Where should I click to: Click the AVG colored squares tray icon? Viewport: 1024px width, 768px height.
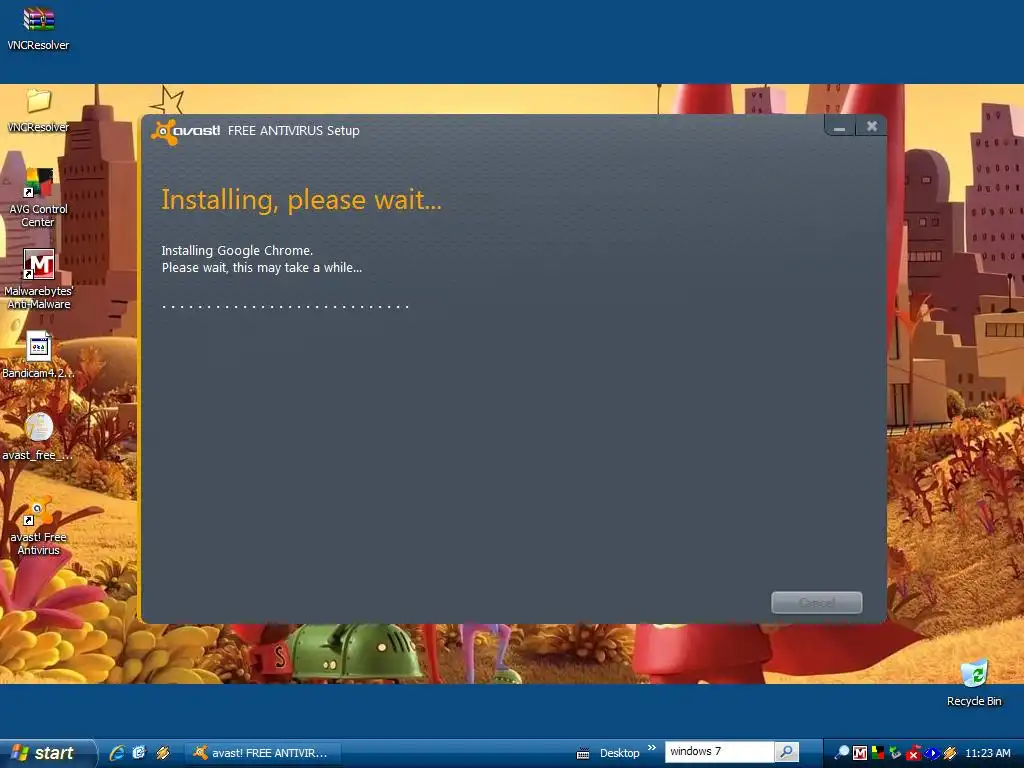coord(878,754)
